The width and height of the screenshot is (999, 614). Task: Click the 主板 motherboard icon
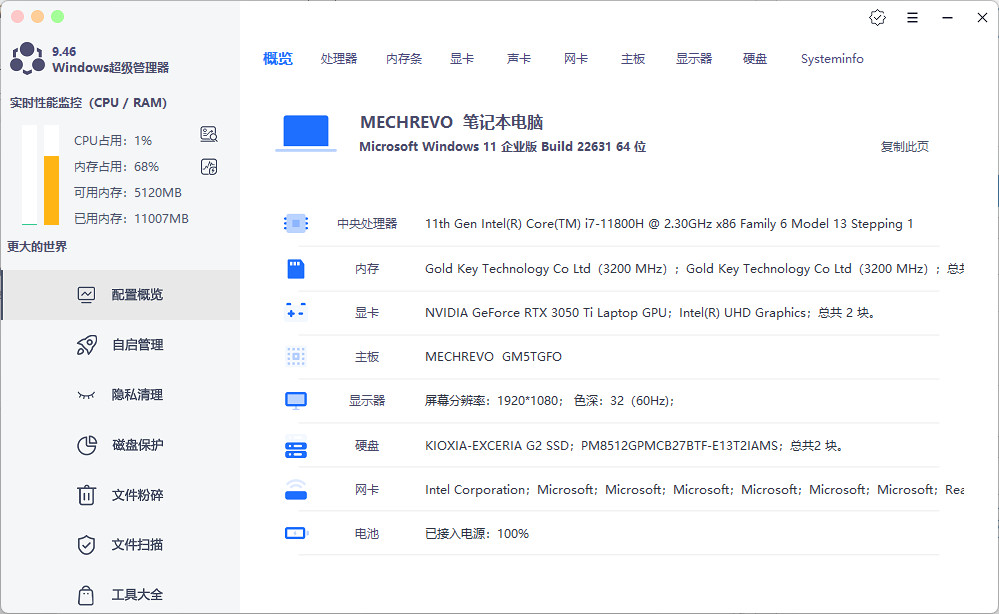click(x=296, y=357)
